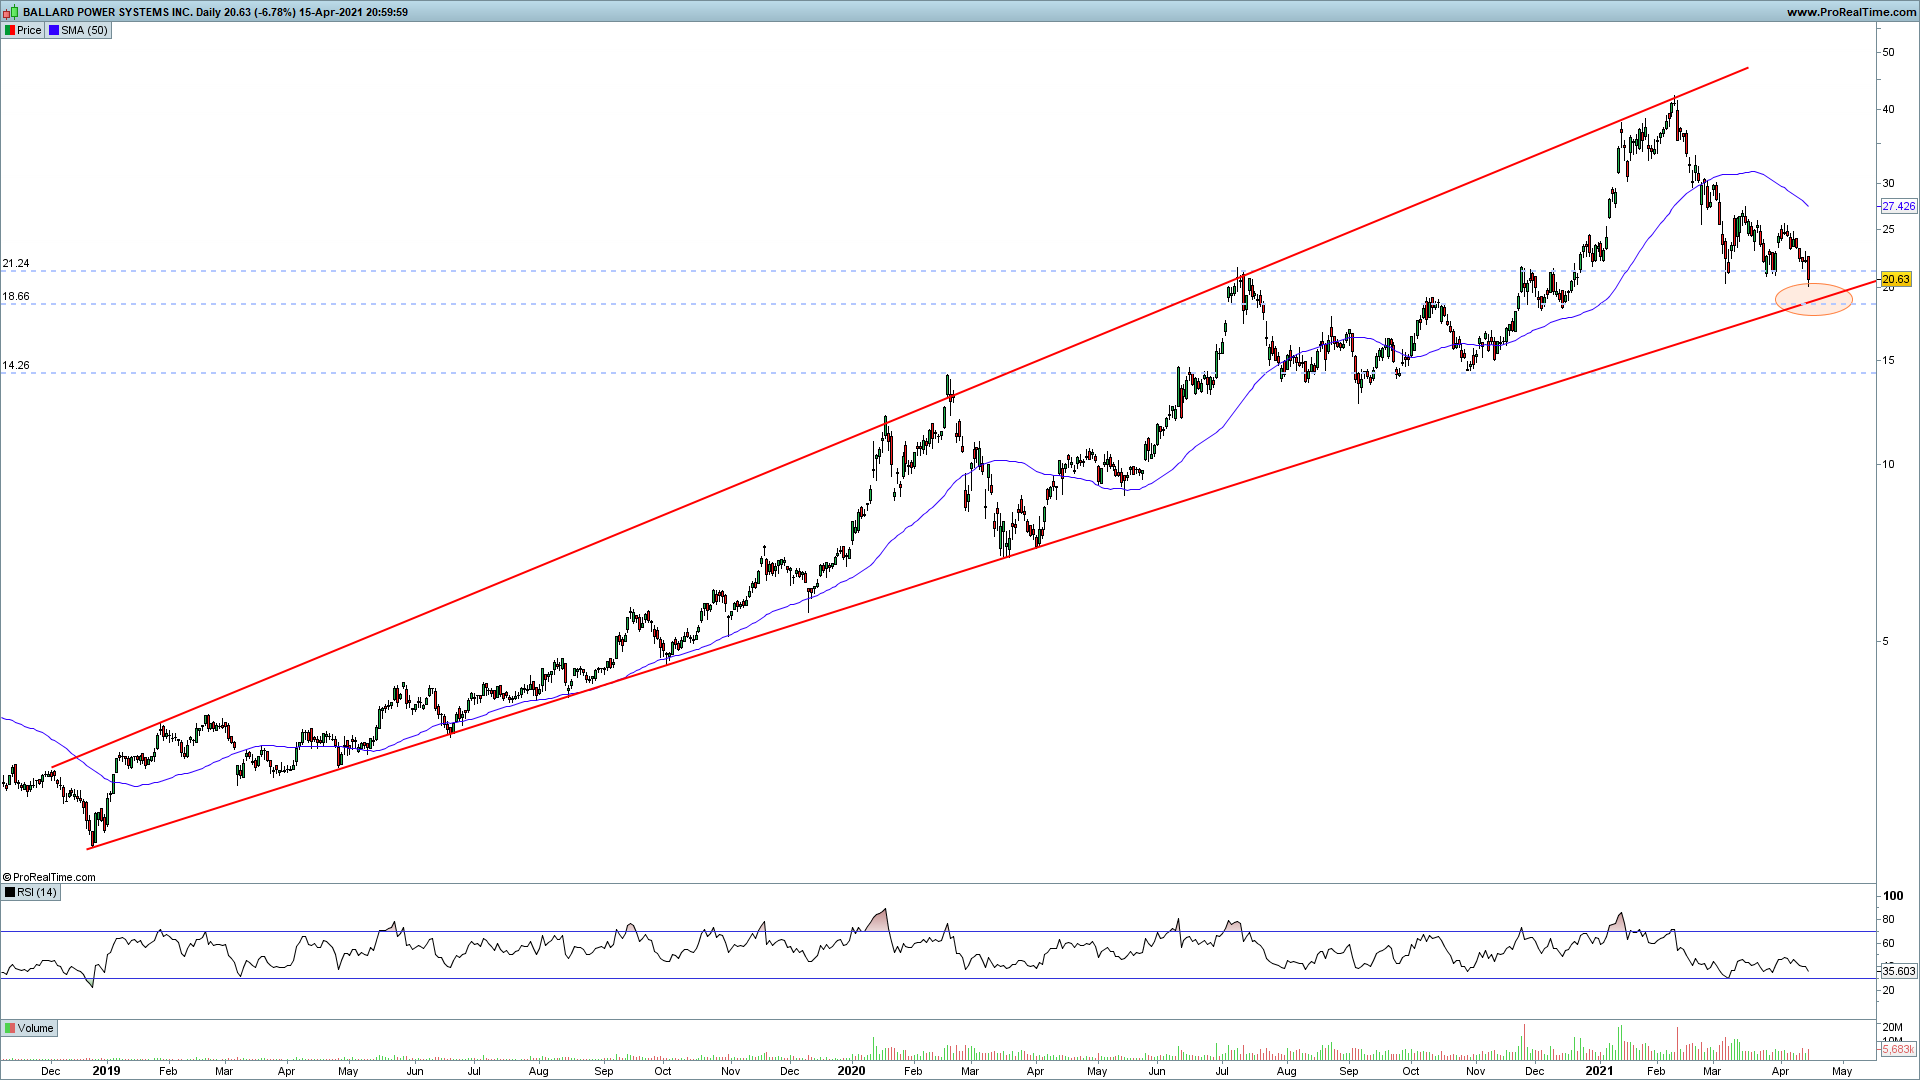1920x1080 pixels.
Task: Click the yellow 20.63 current price tag
Action: point(1896,279)
